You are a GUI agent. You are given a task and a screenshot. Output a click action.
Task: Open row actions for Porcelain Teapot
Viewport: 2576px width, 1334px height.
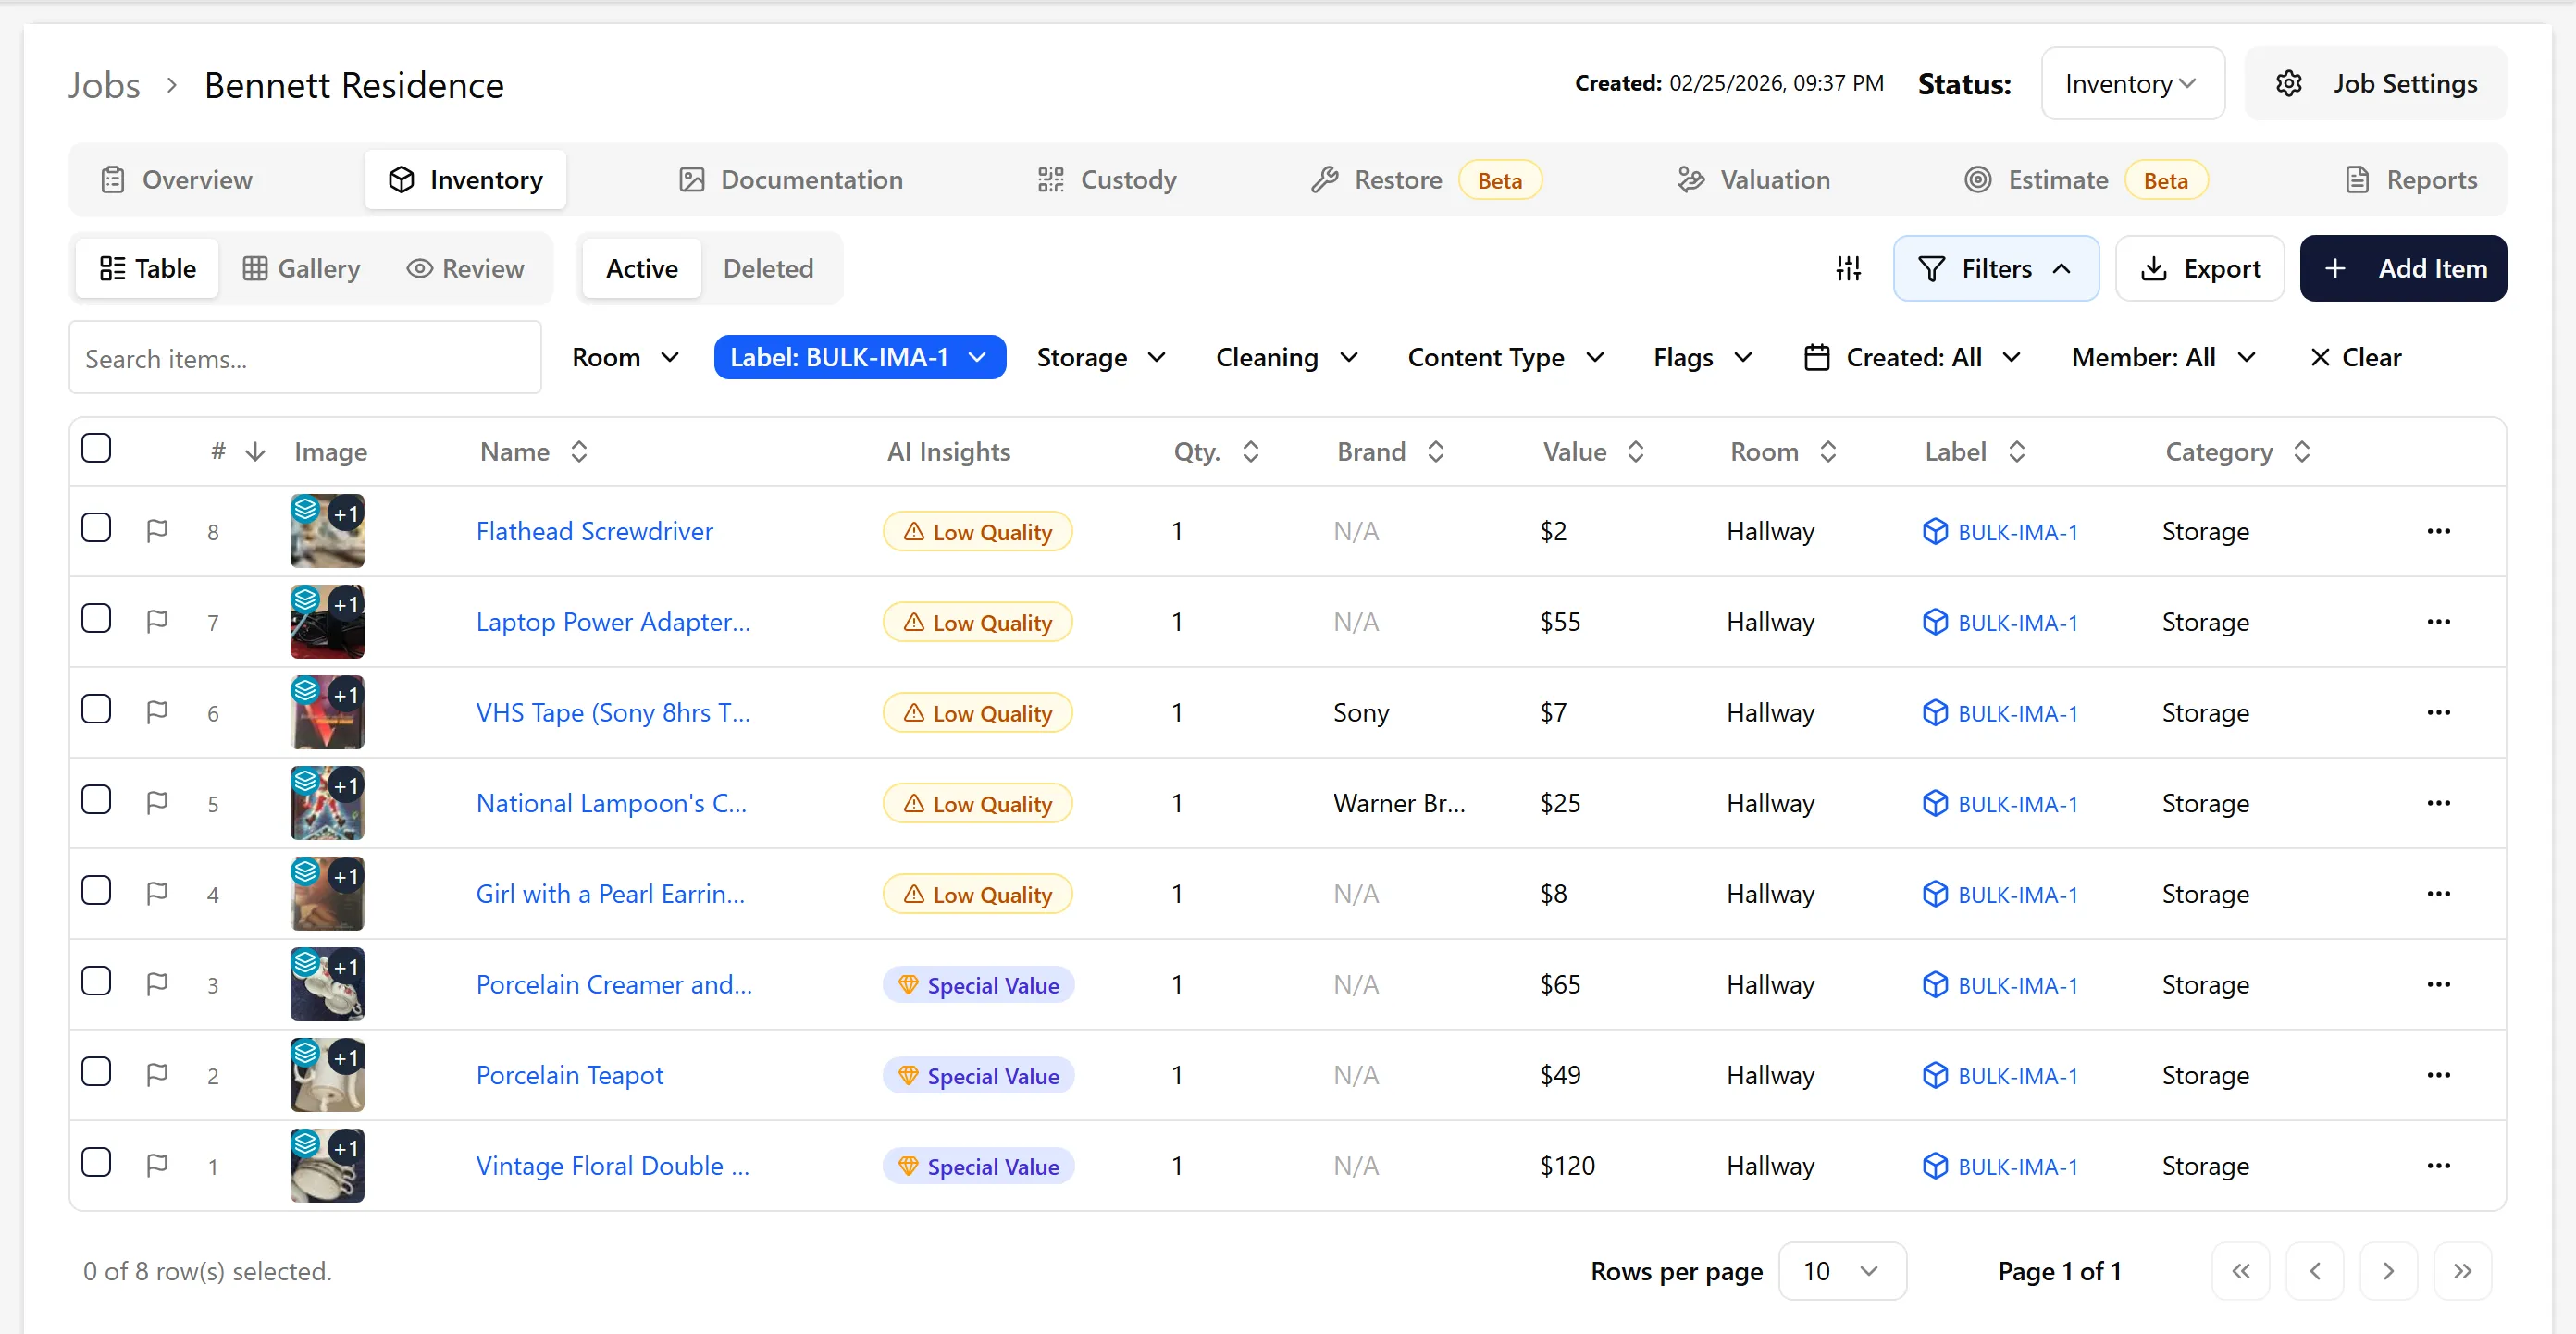[x=2438, y=1075]
